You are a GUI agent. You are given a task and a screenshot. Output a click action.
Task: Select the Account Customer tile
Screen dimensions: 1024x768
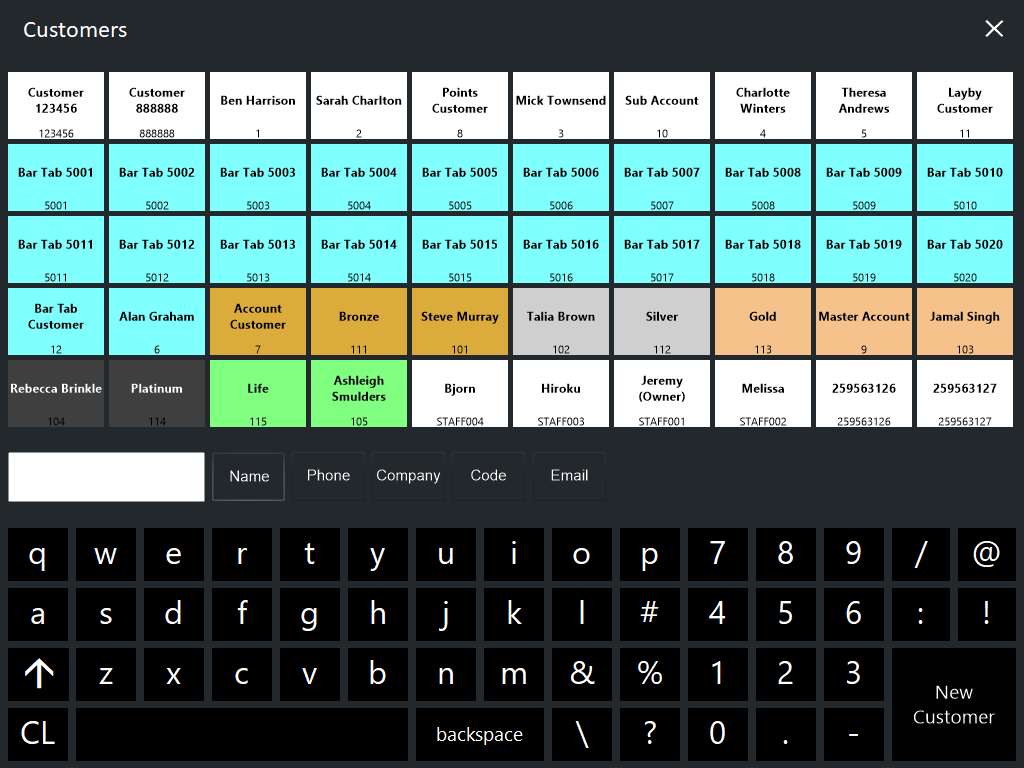tap(258, 321)
